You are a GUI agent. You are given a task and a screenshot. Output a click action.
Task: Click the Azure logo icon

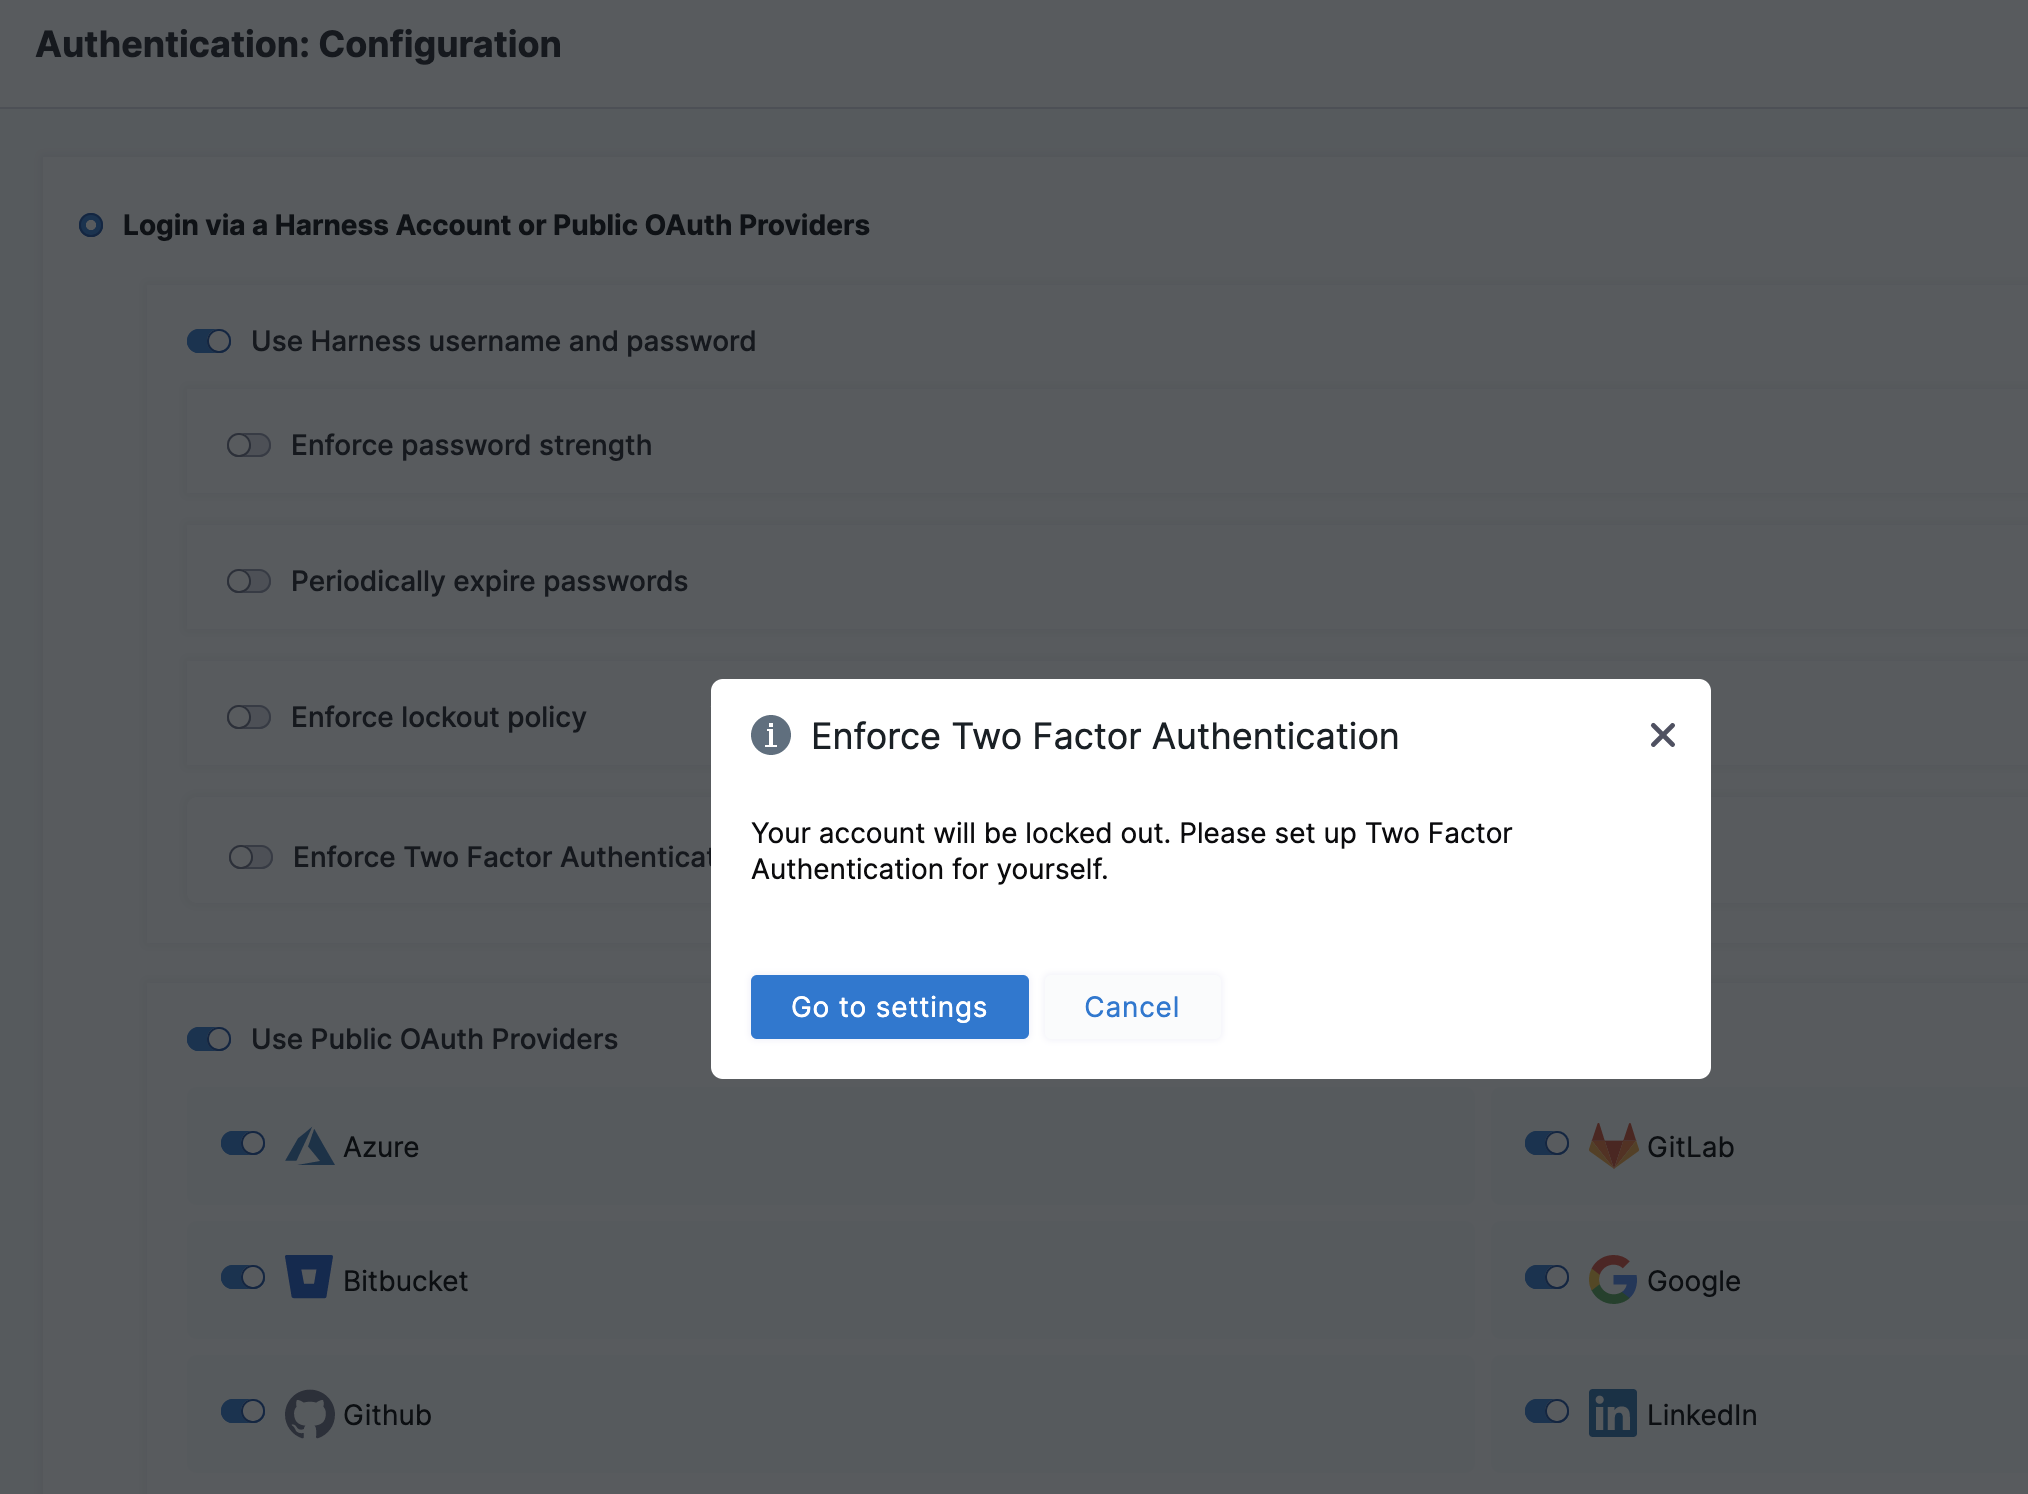[310, 1147]
